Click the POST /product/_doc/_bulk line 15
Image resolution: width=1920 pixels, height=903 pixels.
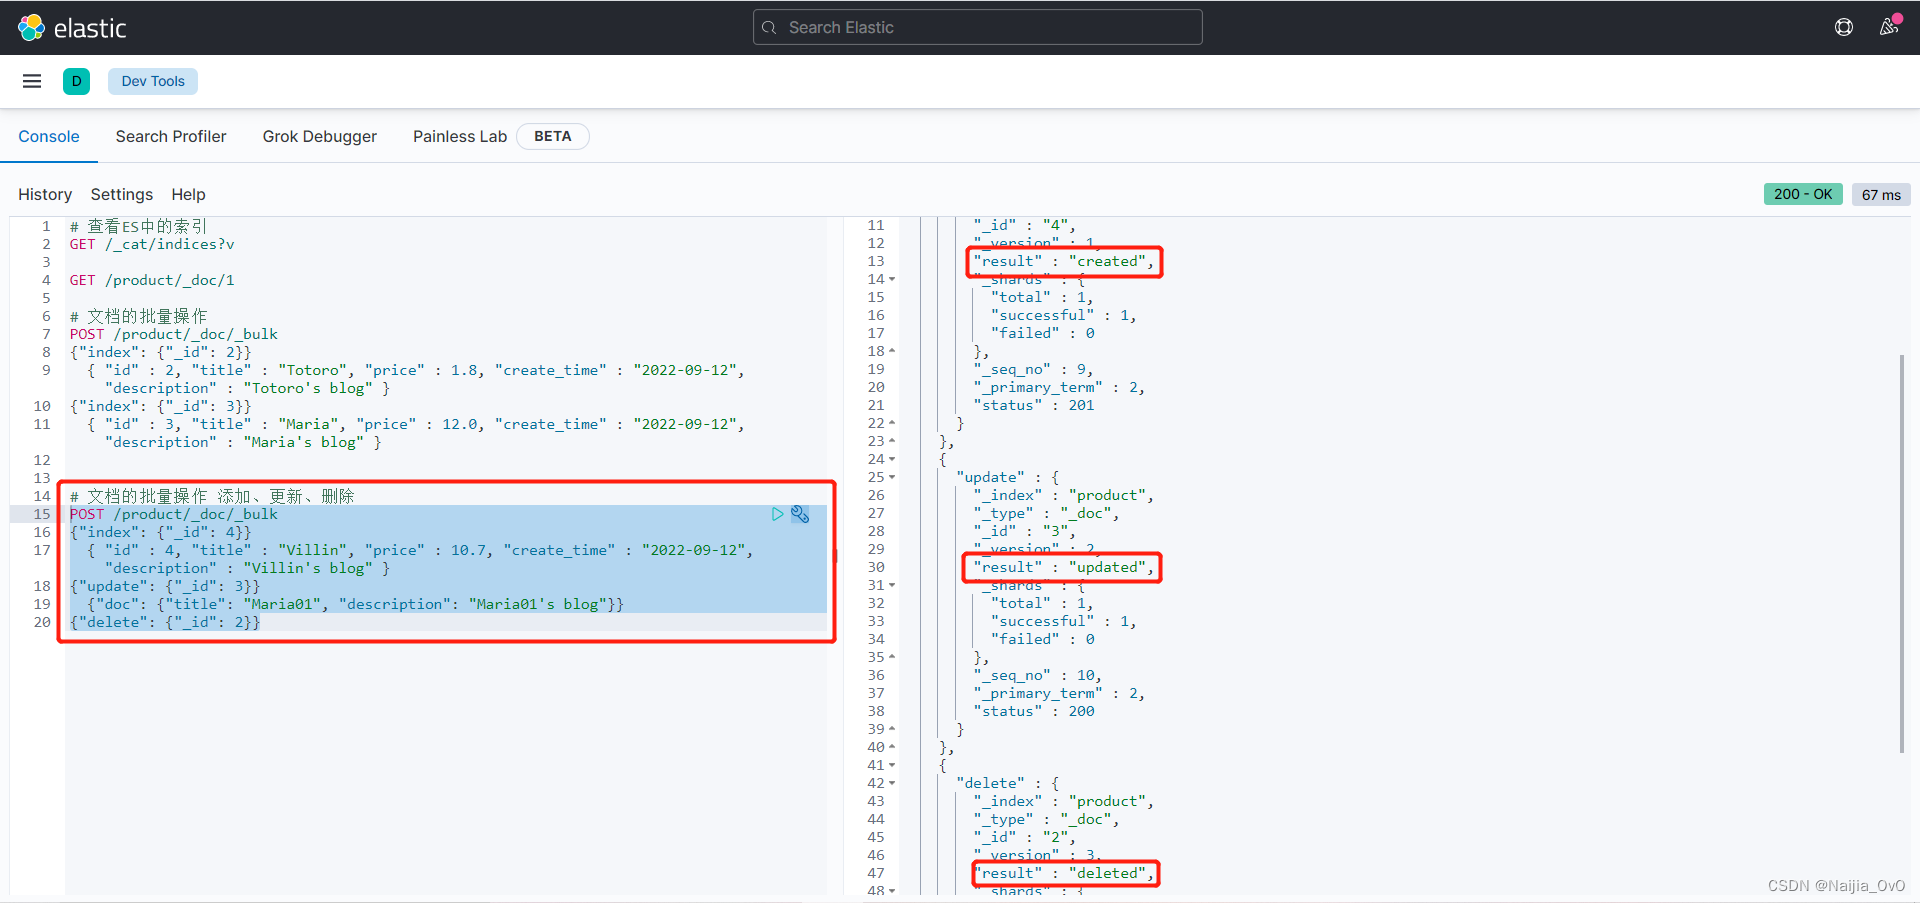[174, 514]
